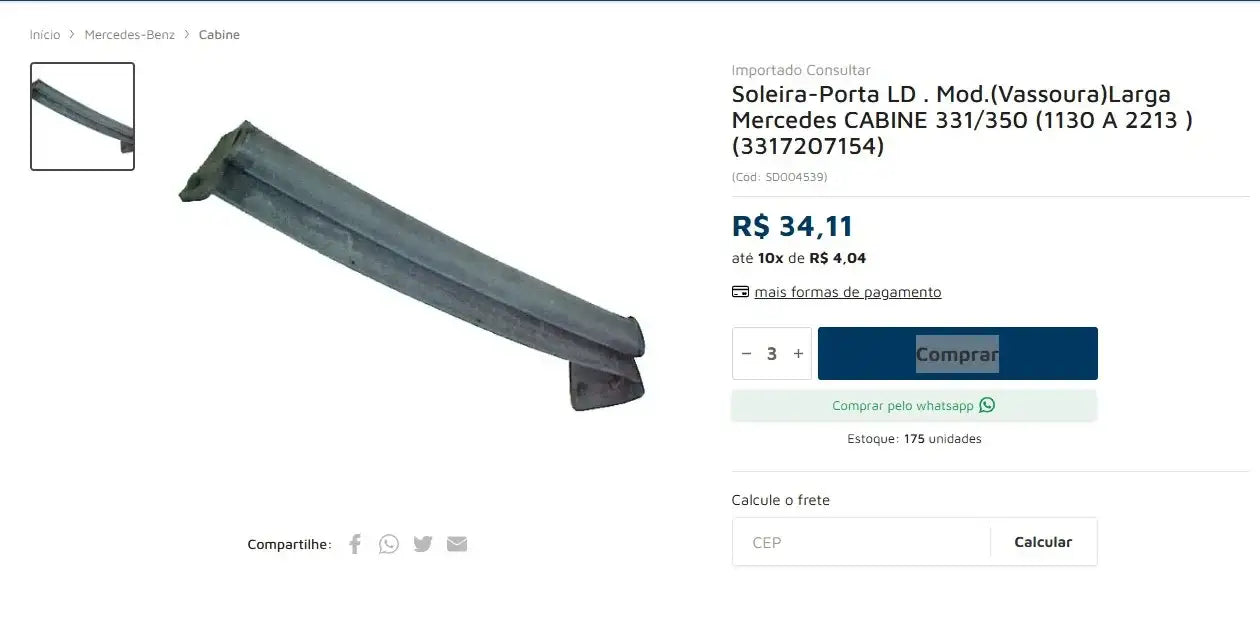Click the CEP input field

coord(861,542)
